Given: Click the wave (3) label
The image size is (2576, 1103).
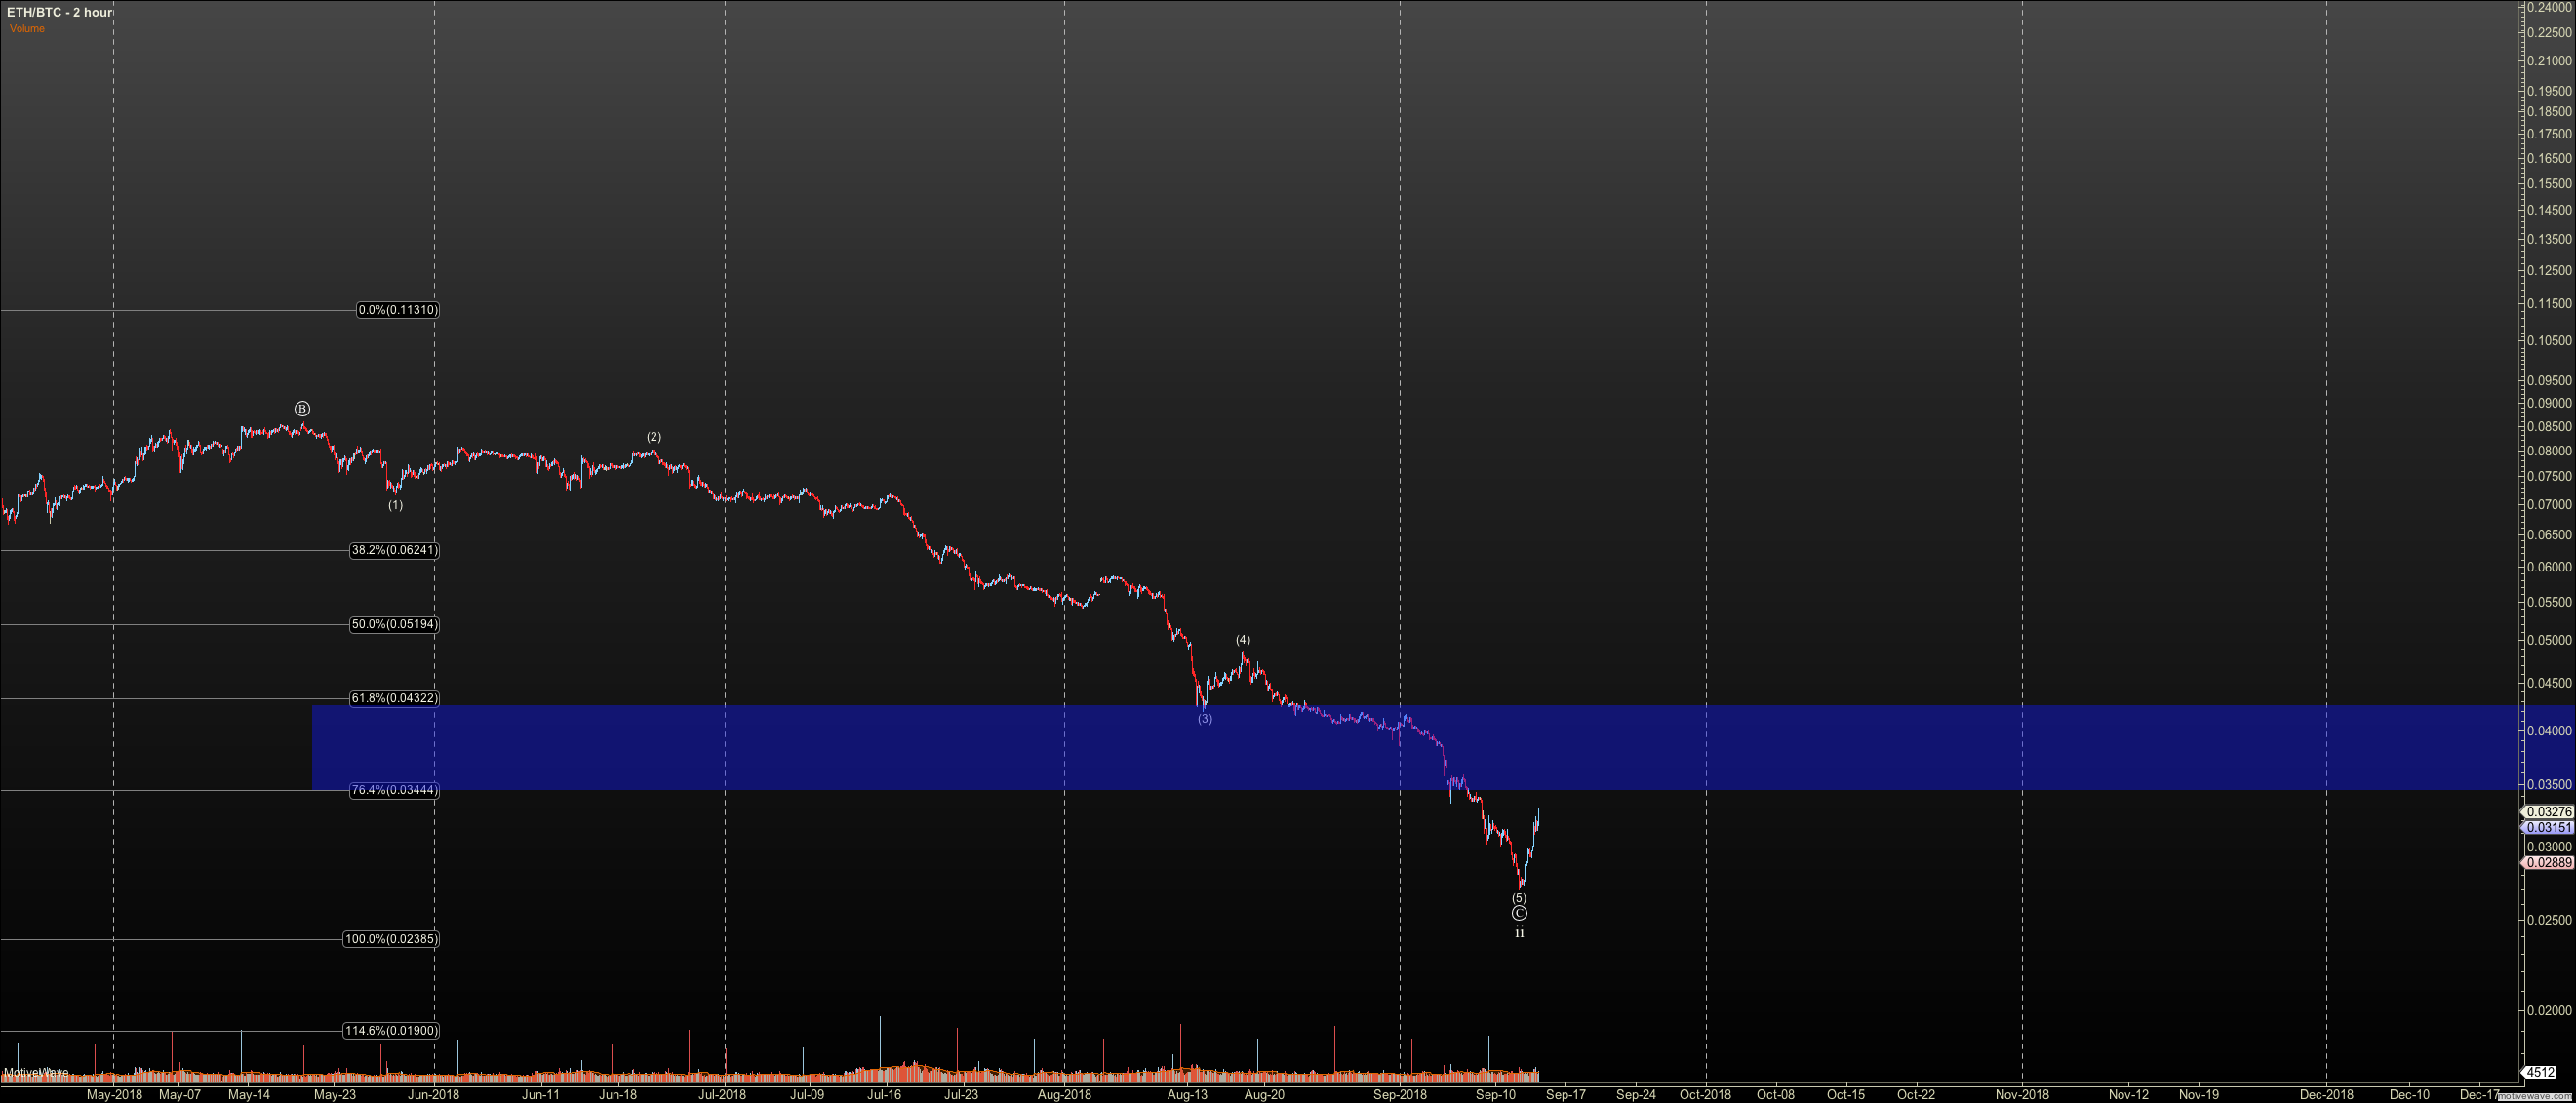Looking at the screenshot, I should coord(1204,719).
